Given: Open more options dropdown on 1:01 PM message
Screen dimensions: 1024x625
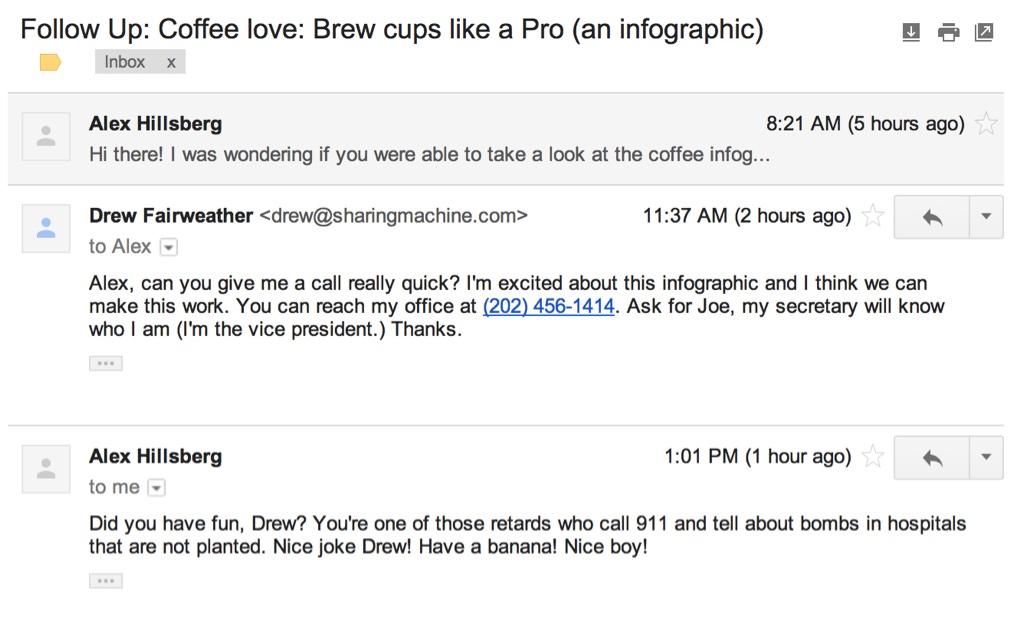Looking at the screenshot, I should pyautogui.click(x=986, y=457).
